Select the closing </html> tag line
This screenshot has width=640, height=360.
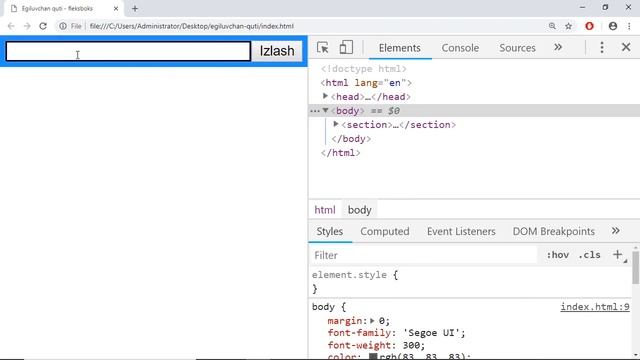[x=340, y=153]
